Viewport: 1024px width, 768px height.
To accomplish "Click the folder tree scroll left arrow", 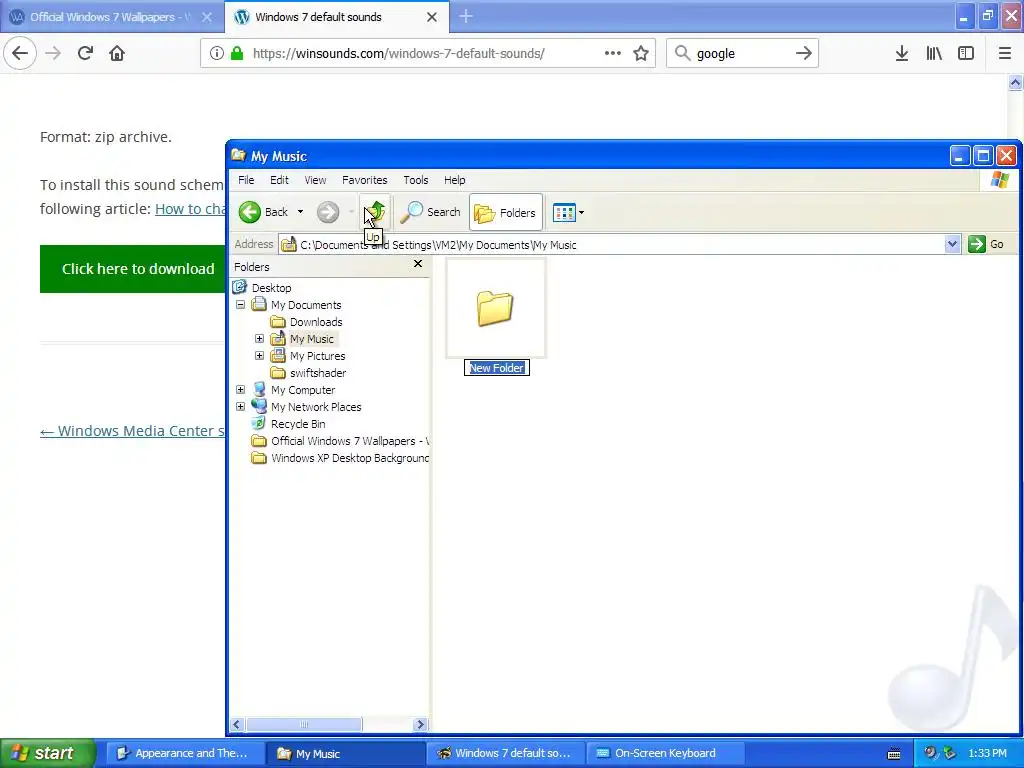I will (x=237, y=724).
